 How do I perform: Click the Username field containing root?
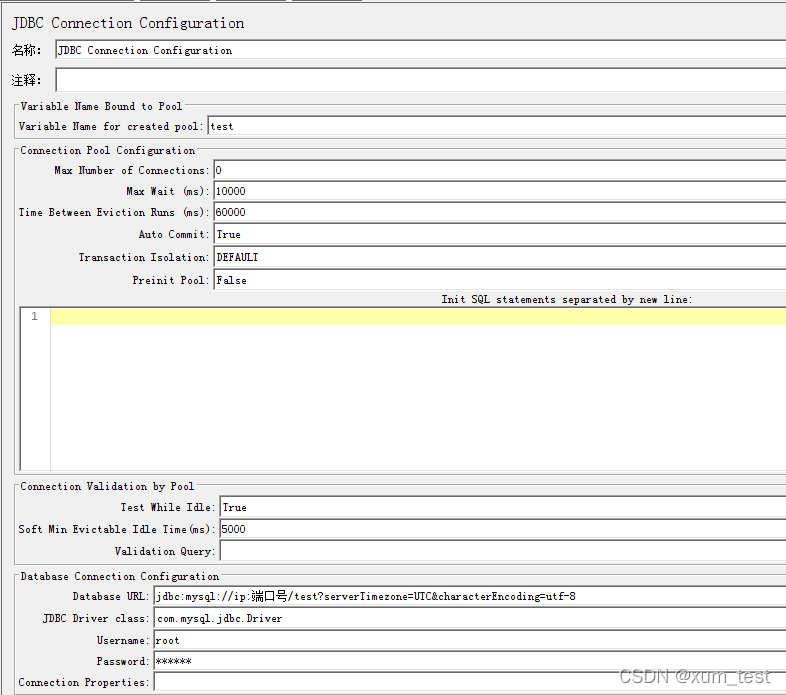[x=470, y=640]
